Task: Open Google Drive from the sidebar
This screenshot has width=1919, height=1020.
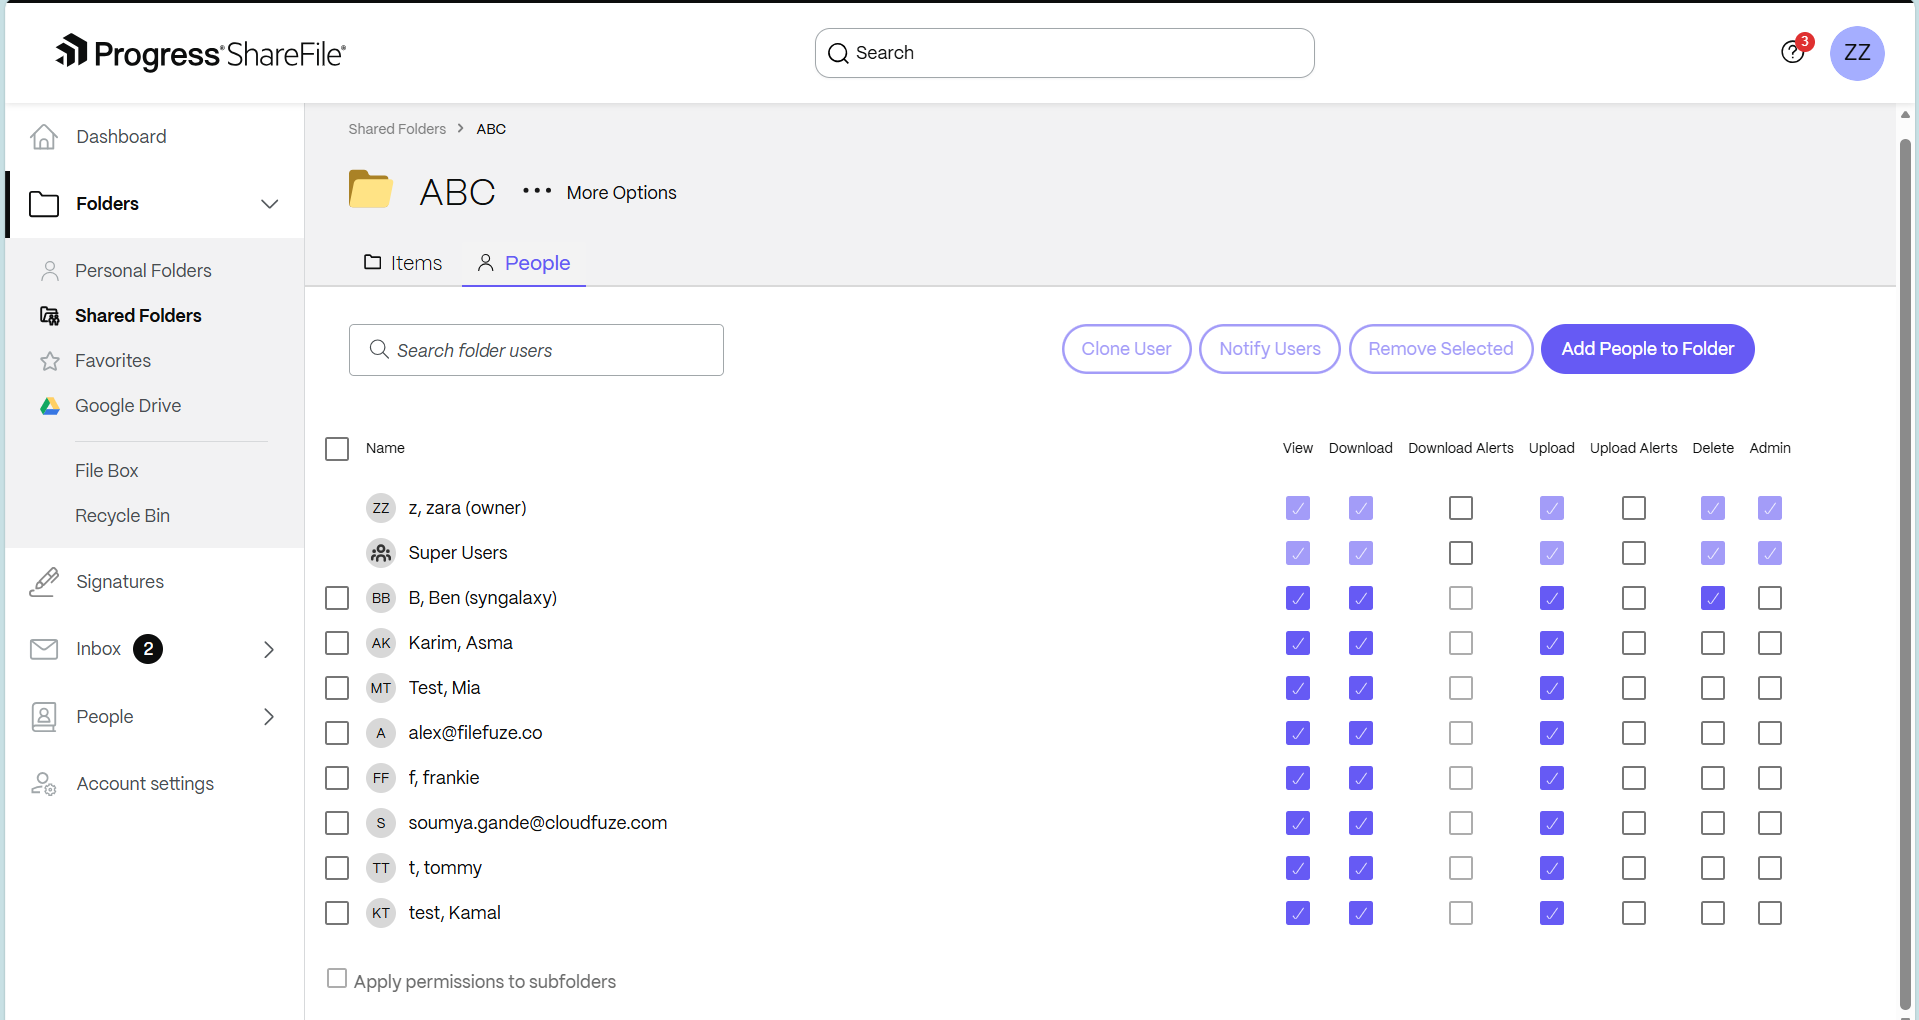Action: (49, 406)
